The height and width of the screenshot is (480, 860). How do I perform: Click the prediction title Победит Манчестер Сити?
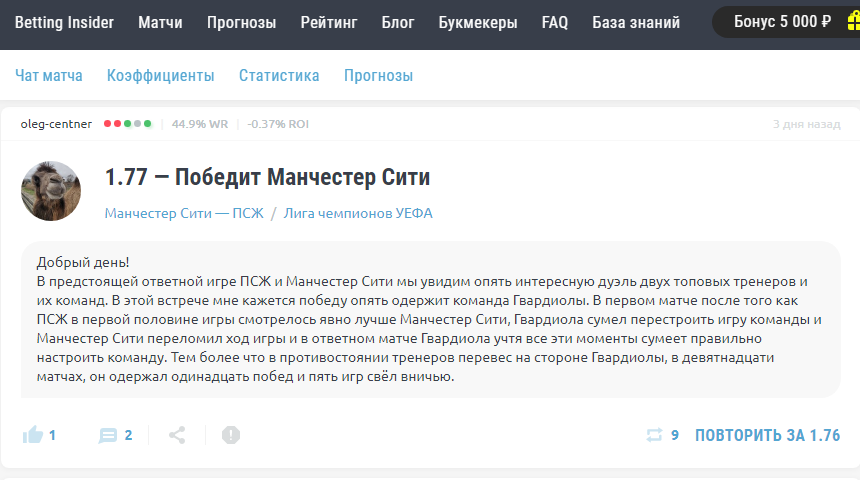pyautogui.click(x=267, y=177)
